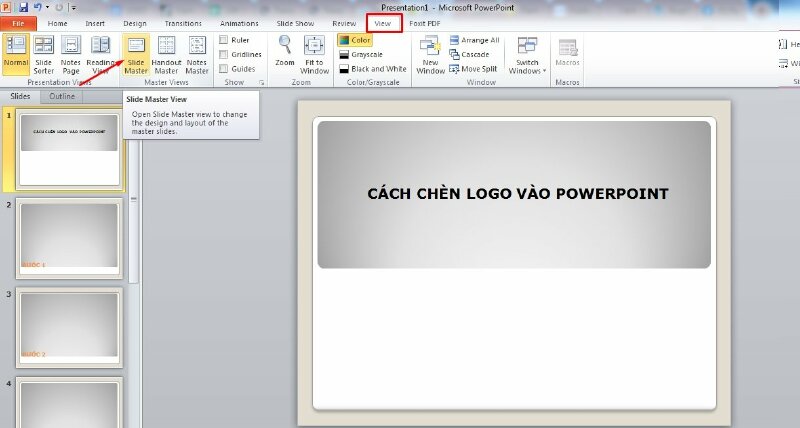Select slide 2 thumbnail
Viewport: 800px width, 428px height.
tap(69, 238)
